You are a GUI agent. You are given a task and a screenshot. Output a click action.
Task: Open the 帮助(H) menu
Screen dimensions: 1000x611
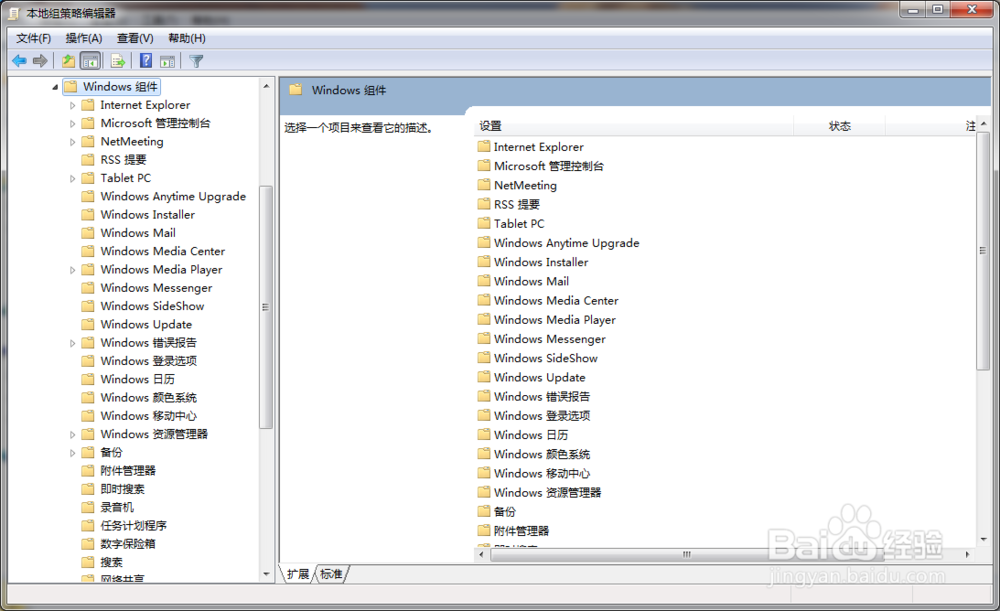pos(186,38)
